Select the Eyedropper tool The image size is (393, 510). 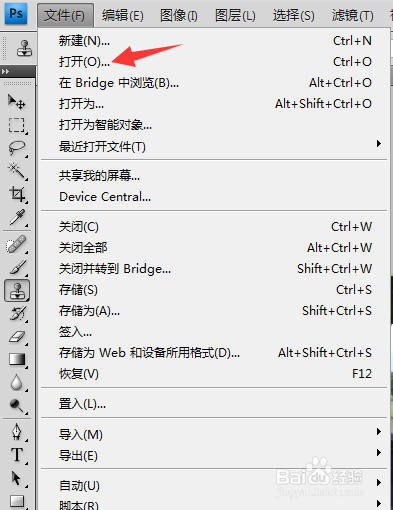tap(16, 217)
